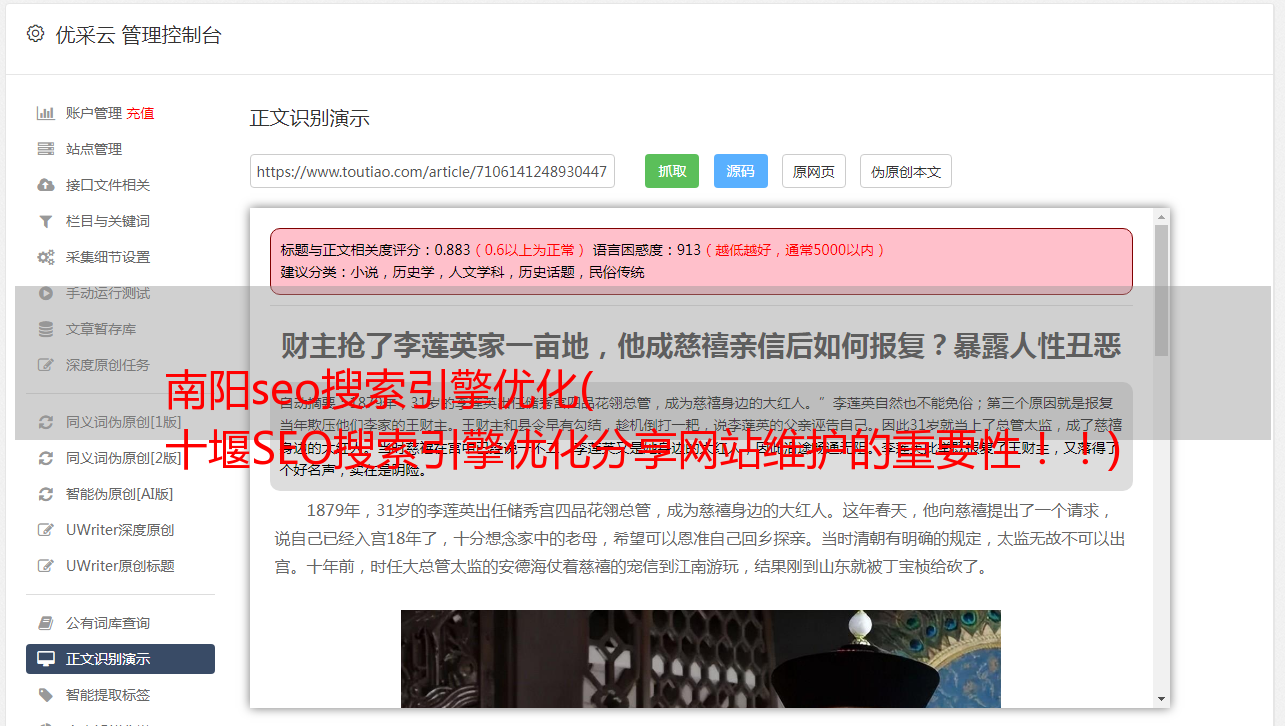Click the monitor icon for 正文识别演示
1285x726 pixels.
pos(46,659)
